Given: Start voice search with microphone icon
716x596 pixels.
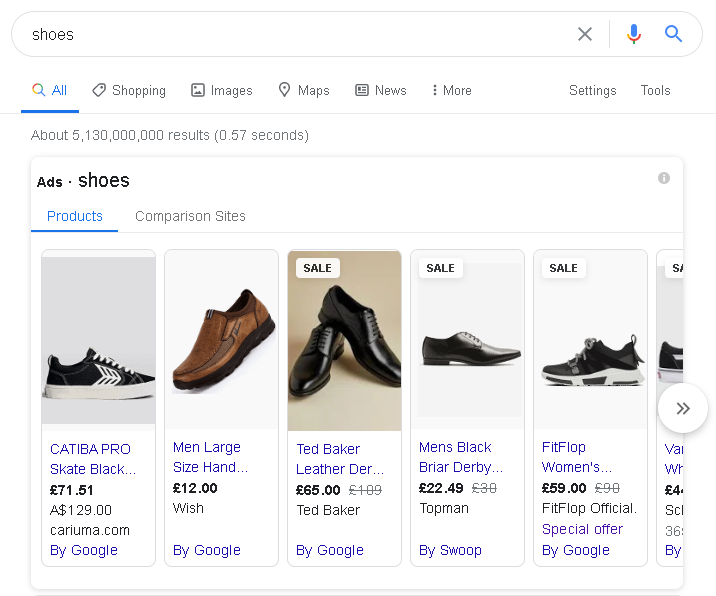Looking at the screenshot, I should [x=633, y=34].
